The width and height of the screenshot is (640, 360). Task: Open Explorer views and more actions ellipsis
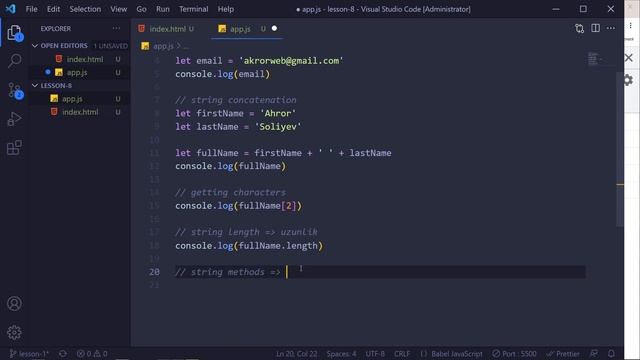point(116,29)
